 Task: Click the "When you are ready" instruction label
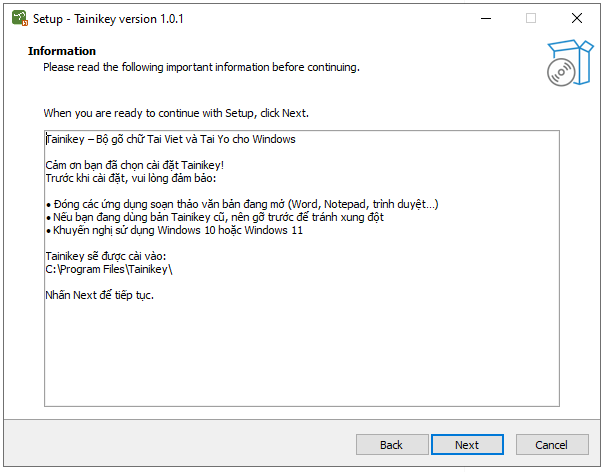click(x=183, y=113)
